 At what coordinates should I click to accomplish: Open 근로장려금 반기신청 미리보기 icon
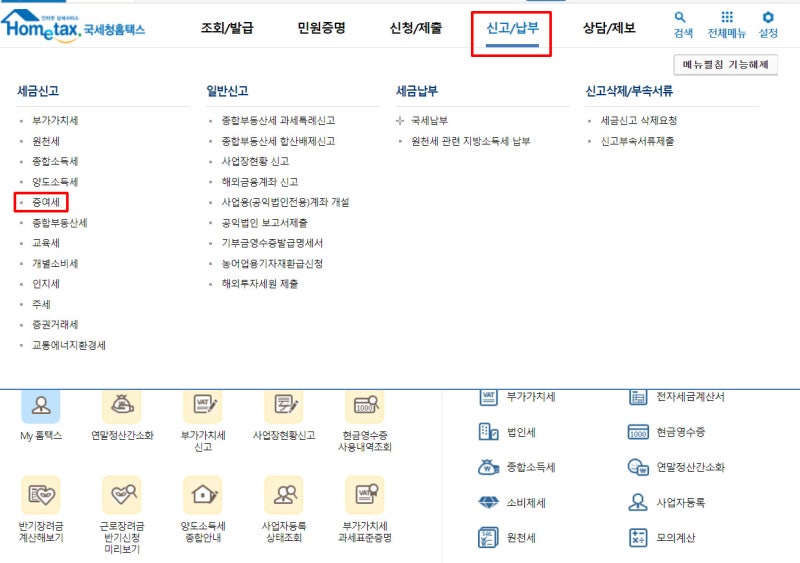pos(122,495)
